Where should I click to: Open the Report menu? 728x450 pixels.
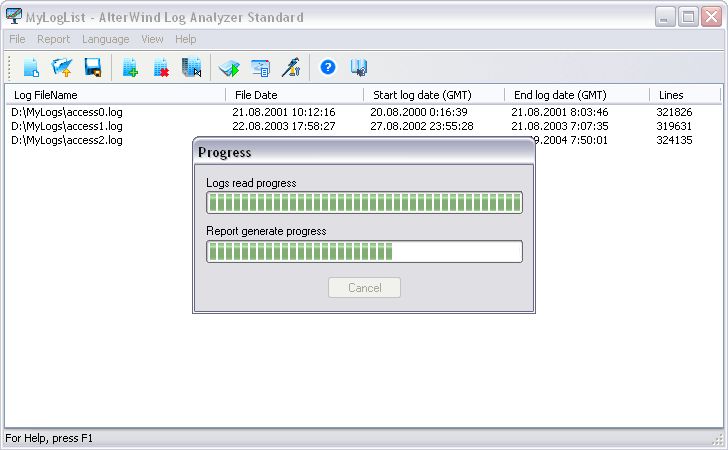pos(53,39)
